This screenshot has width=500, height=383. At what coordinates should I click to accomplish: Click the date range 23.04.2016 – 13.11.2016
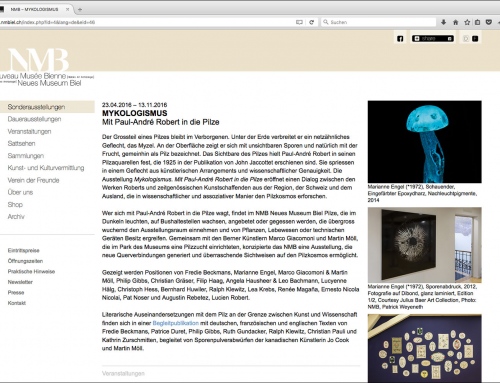click(x=134, y=105)
